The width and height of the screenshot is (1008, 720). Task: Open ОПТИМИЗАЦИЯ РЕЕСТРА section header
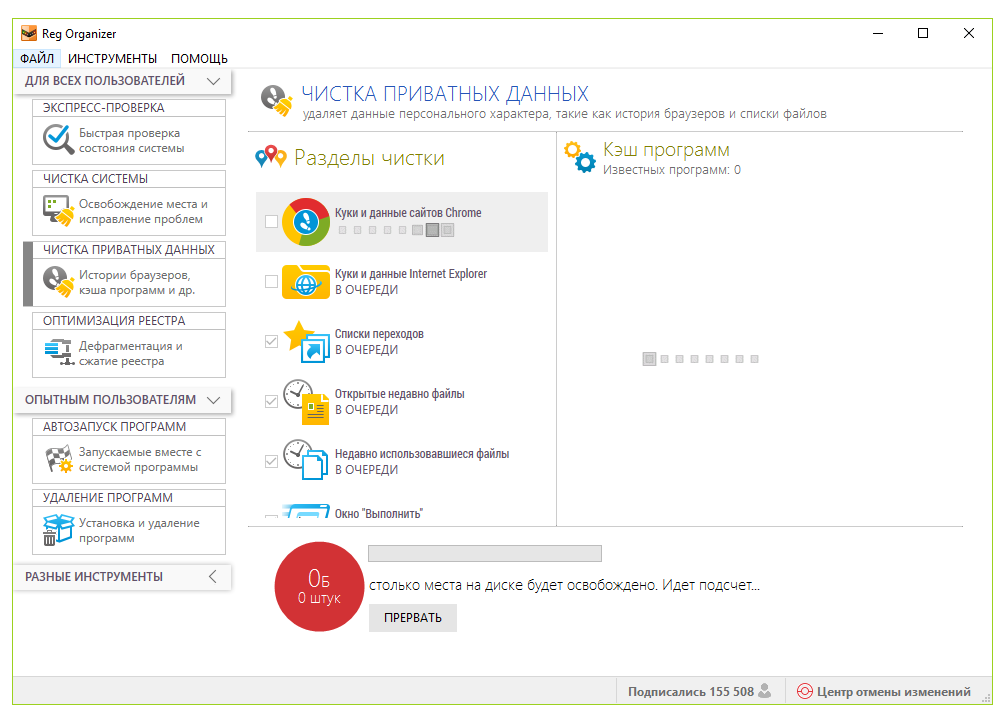[129, 321]
